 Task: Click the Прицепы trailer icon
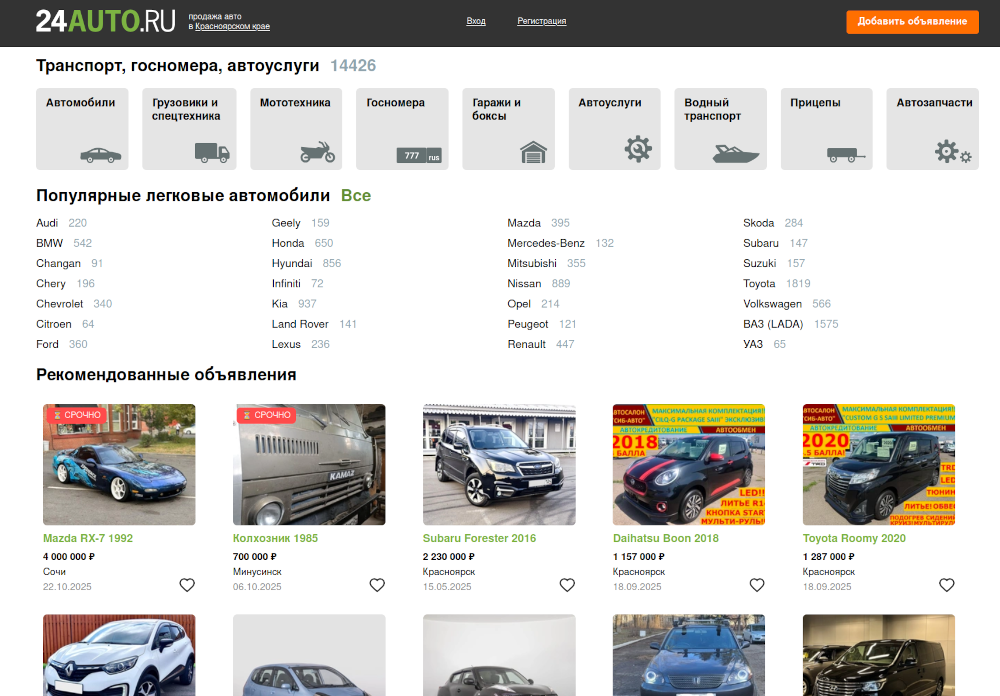[845, 154]
